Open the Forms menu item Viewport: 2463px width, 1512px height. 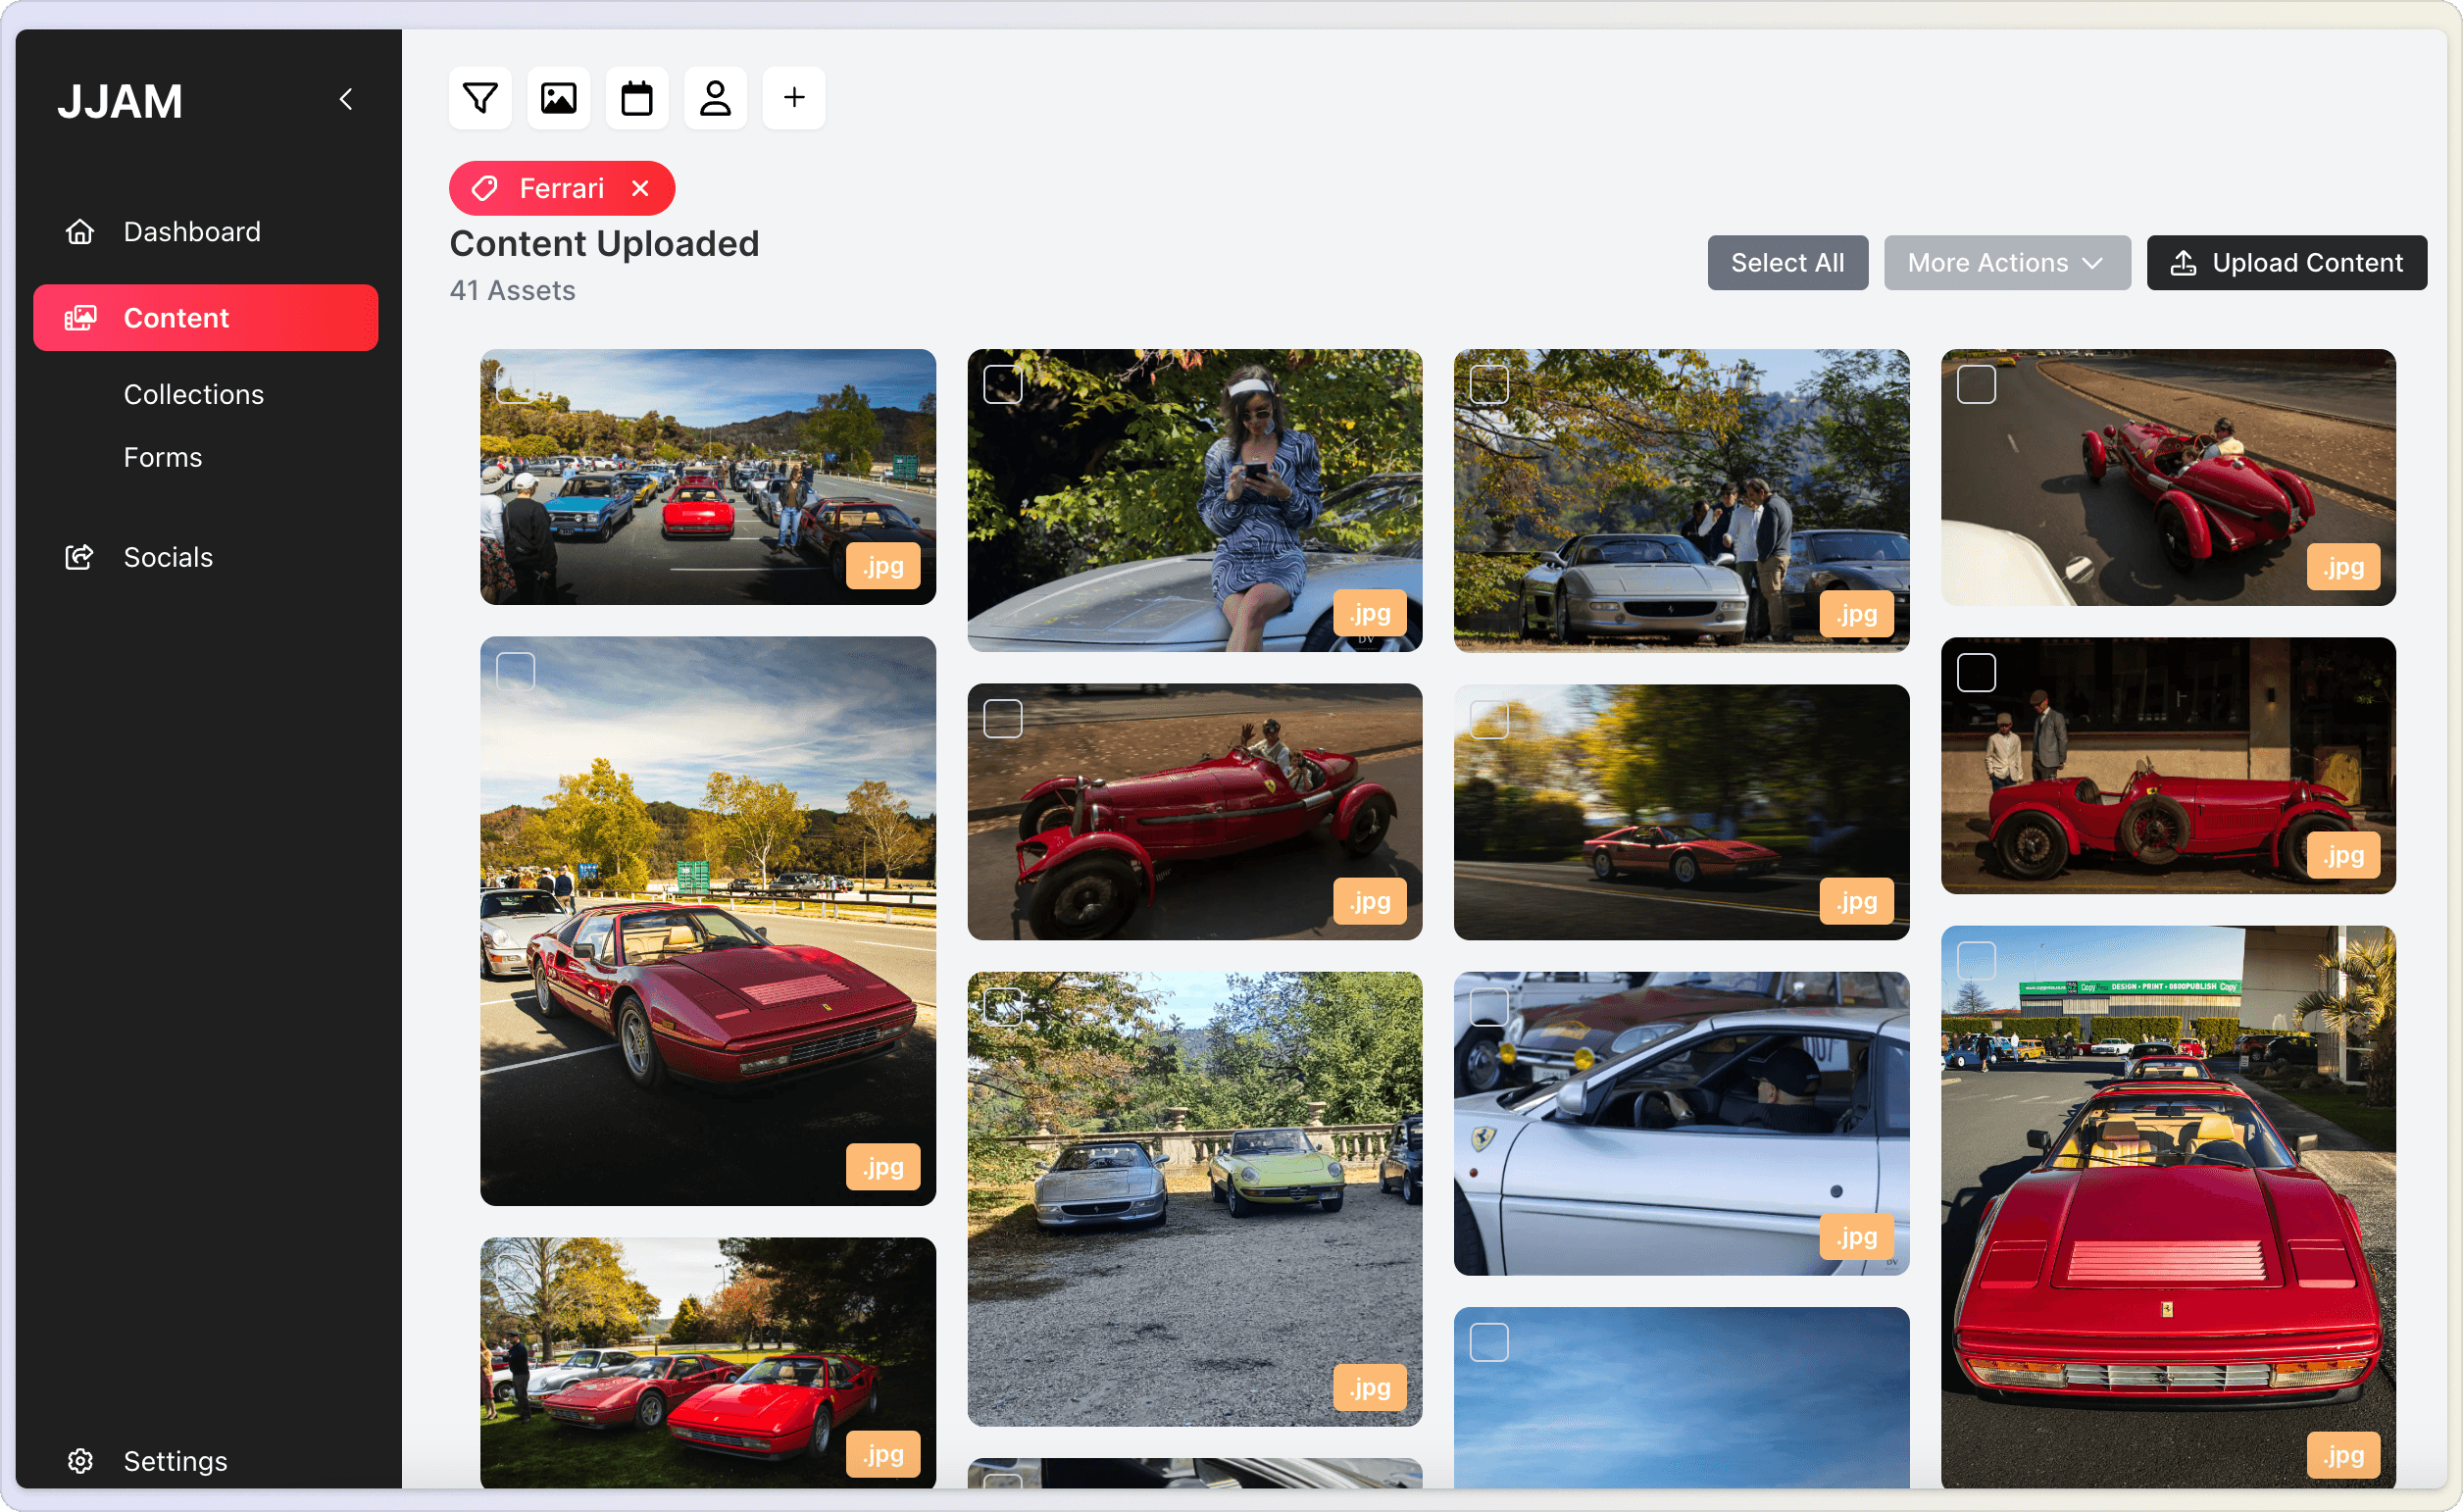coord(164,456)
